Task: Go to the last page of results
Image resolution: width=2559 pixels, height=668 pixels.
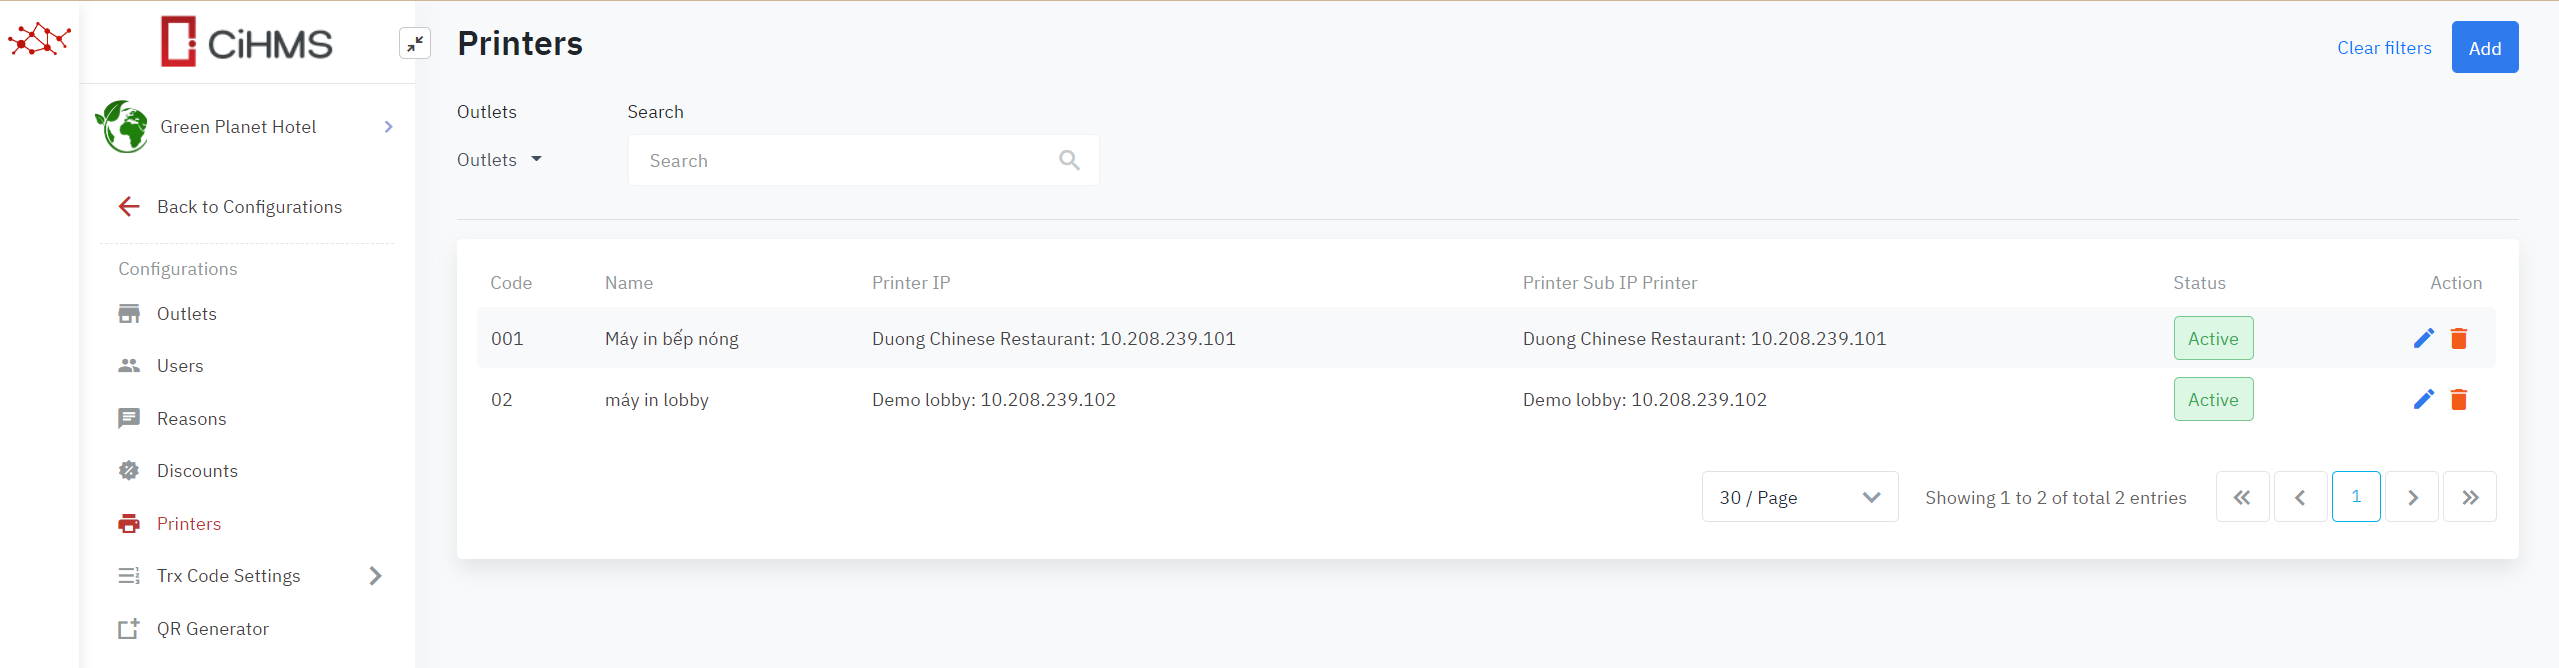Action: coord(2469,497)
